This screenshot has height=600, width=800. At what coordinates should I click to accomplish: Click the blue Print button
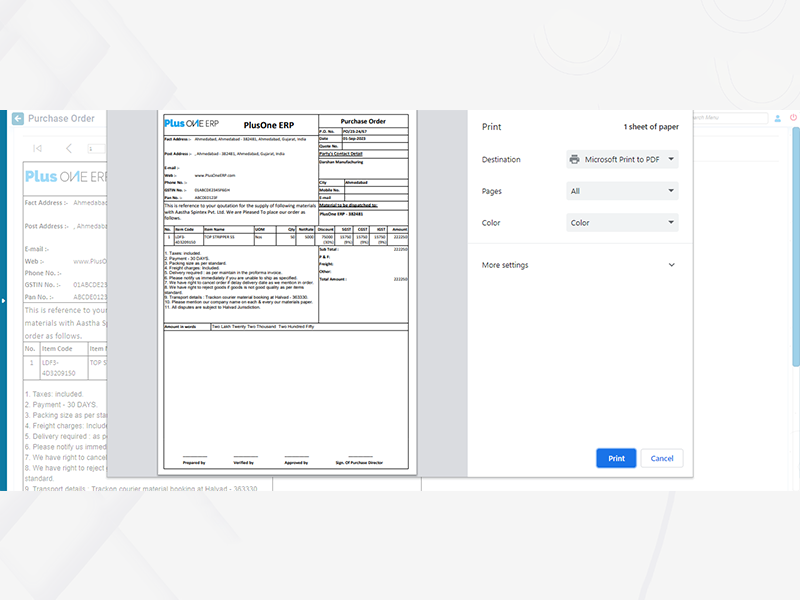(616, 458)
